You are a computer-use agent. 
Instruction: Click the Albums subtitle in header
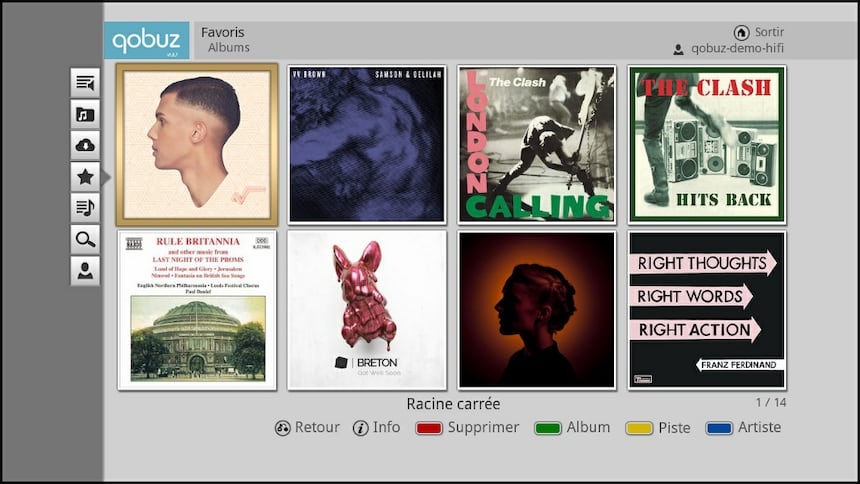[229, 48]
